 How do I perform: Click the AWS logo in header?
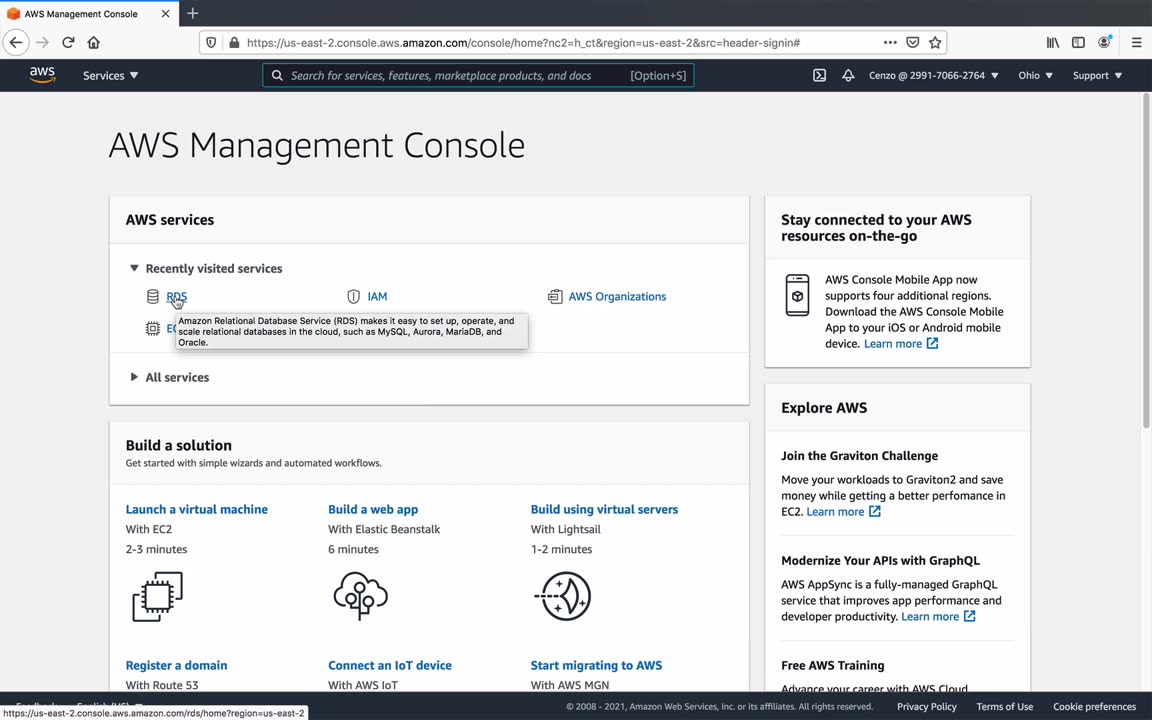coord(42,75)
